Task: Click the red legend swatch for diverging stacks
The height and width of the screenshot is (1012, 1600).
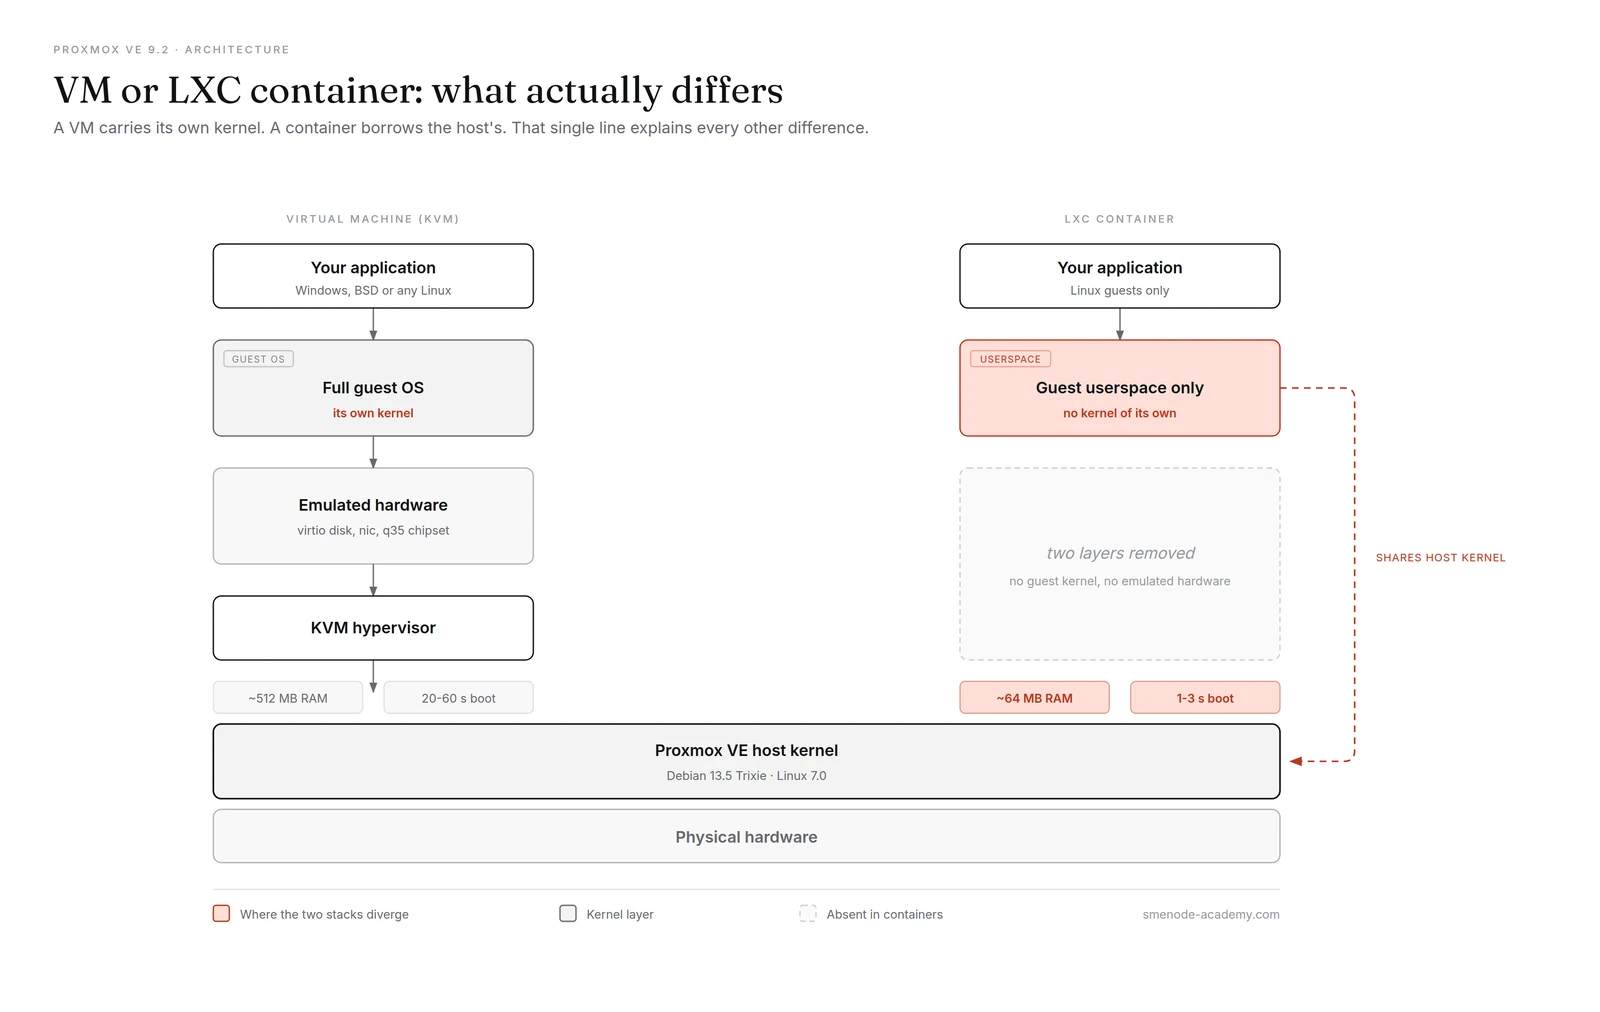Action: point(221,913)
